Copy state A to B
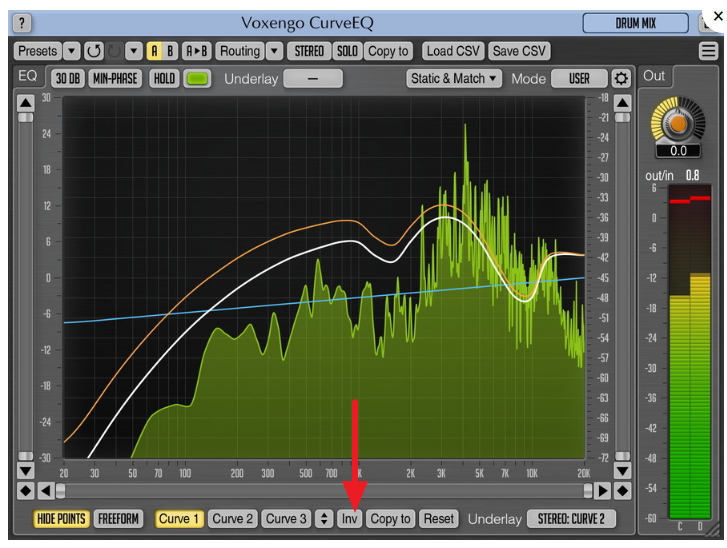This screenshot has width=727, height=548. pyautogui.click(x=197, y=51)
